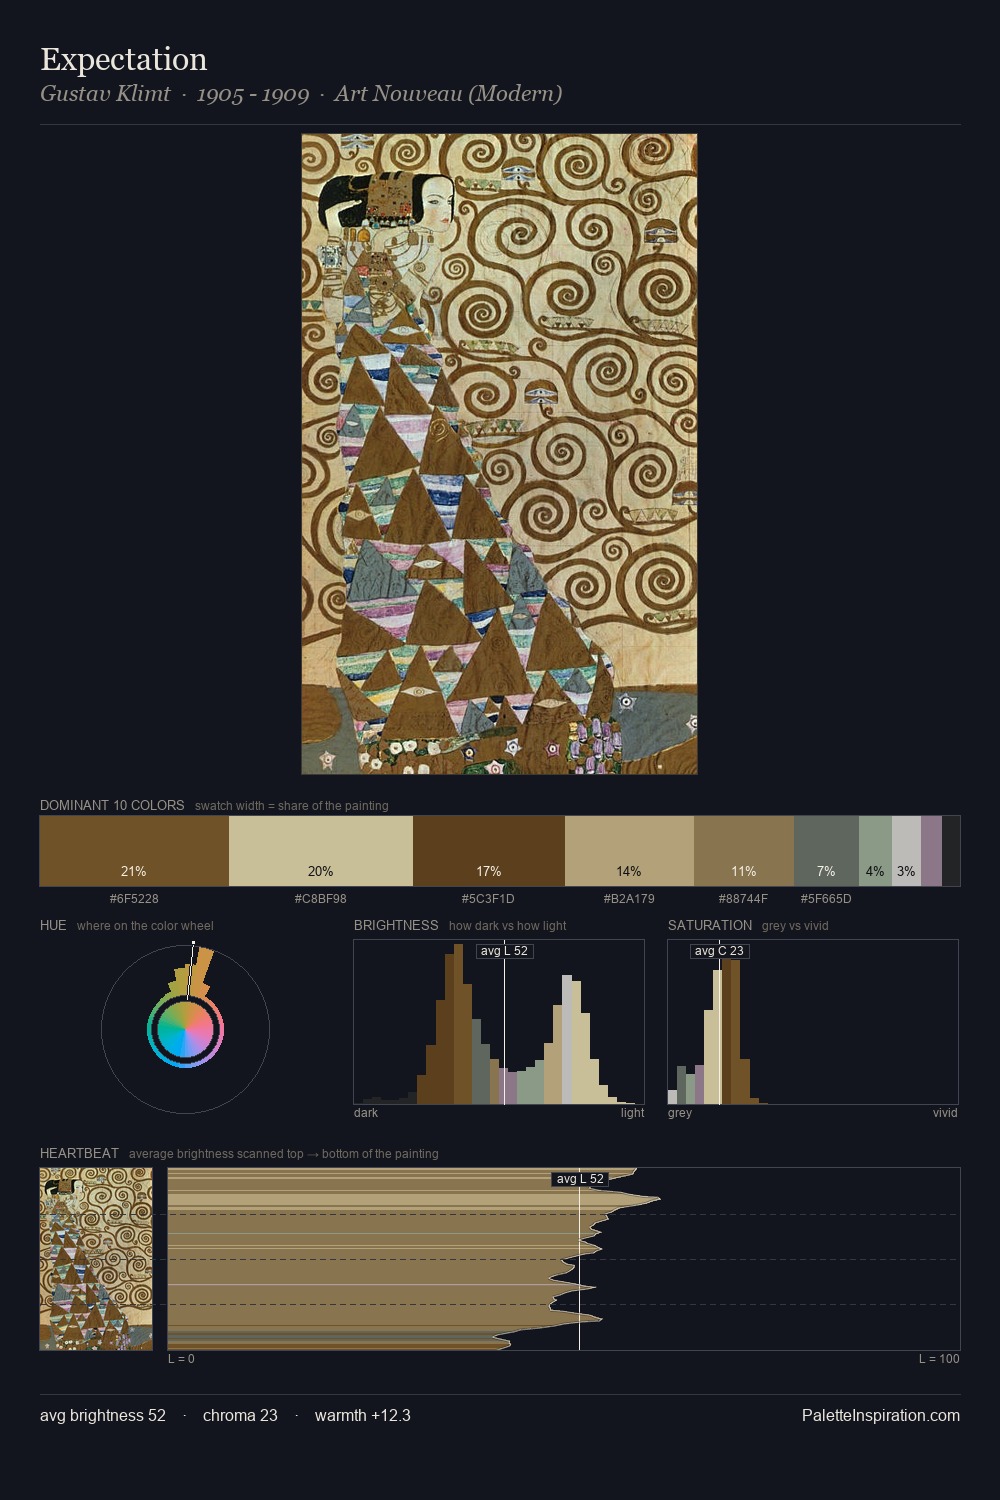Viewport: 1000px width, 1500px height.
Task: Click the 'vivid' axis label under saturation
Action: (x=945, y=1113)
